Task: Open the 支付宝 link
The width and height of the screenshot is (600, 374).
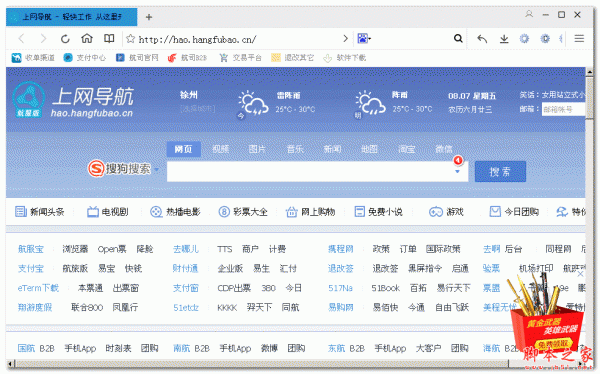Action: pos(31,268)
